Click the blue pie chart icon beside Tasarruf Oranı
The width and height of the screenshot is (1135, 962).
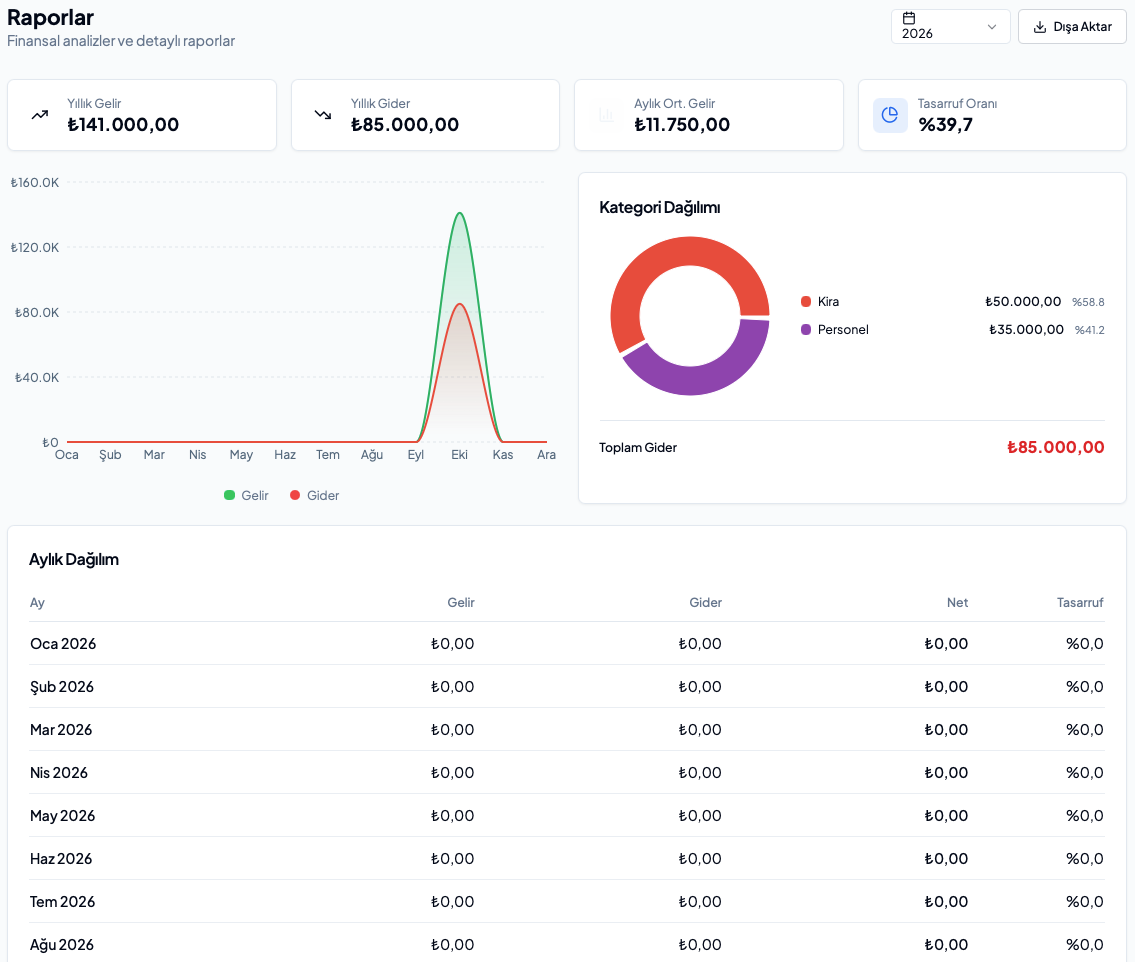coord(890,115)
